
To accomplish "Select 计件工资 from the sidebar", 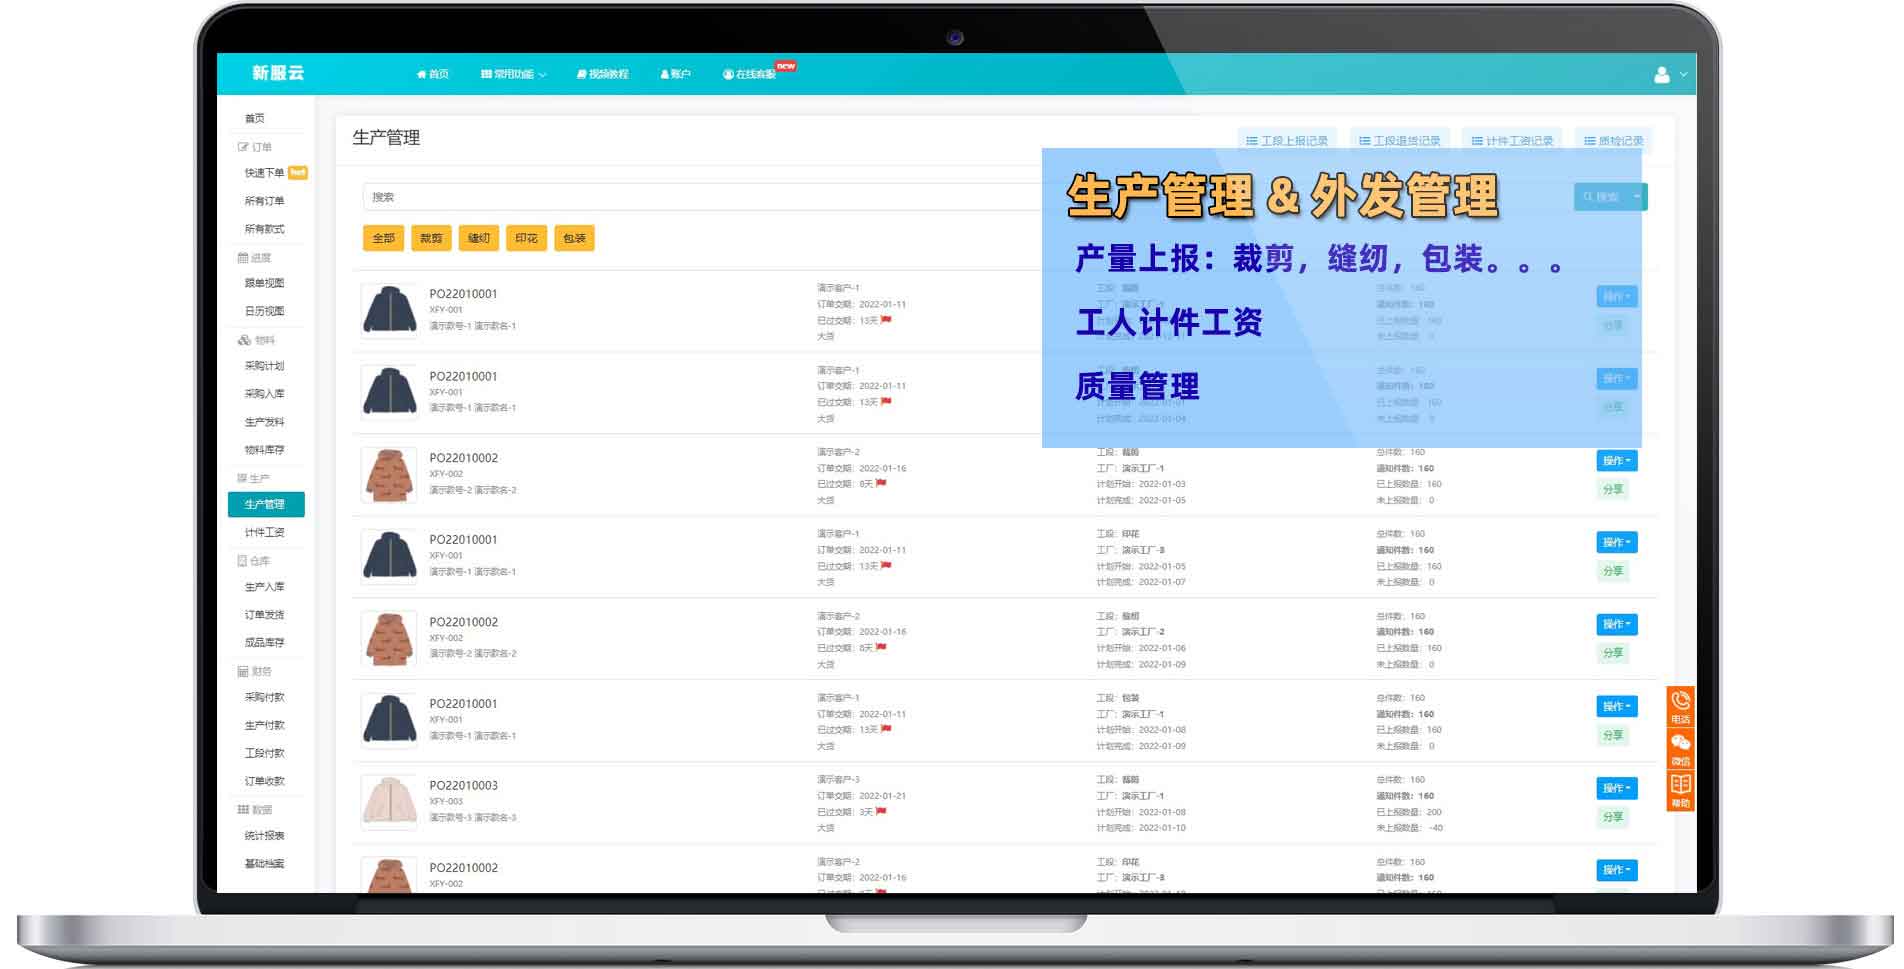I will 266,532.
